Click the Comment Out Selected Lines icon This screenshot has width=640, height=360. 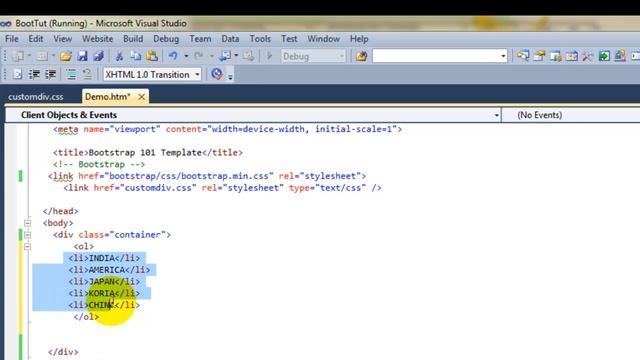point(71,74)
